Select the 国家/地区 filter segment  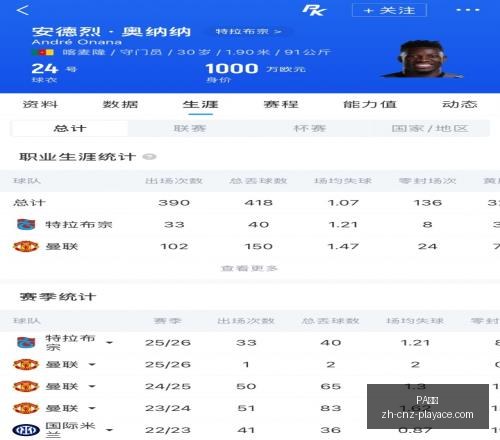[x=430, y=128]
